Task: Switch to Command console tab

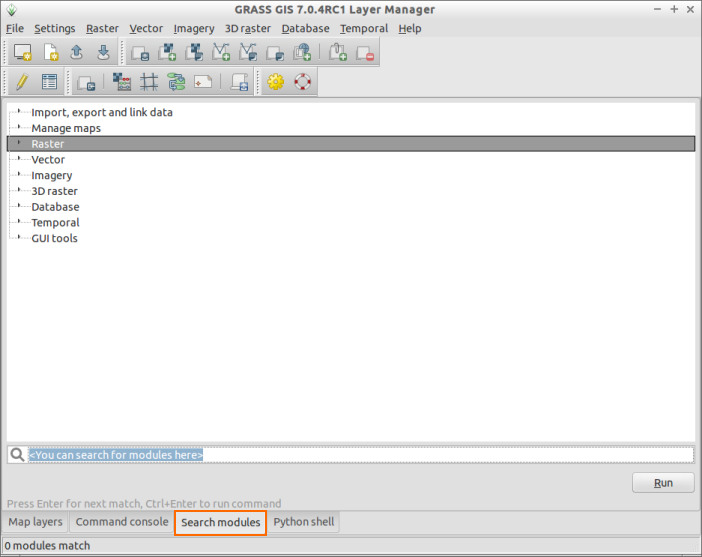Action: [122, 522]
